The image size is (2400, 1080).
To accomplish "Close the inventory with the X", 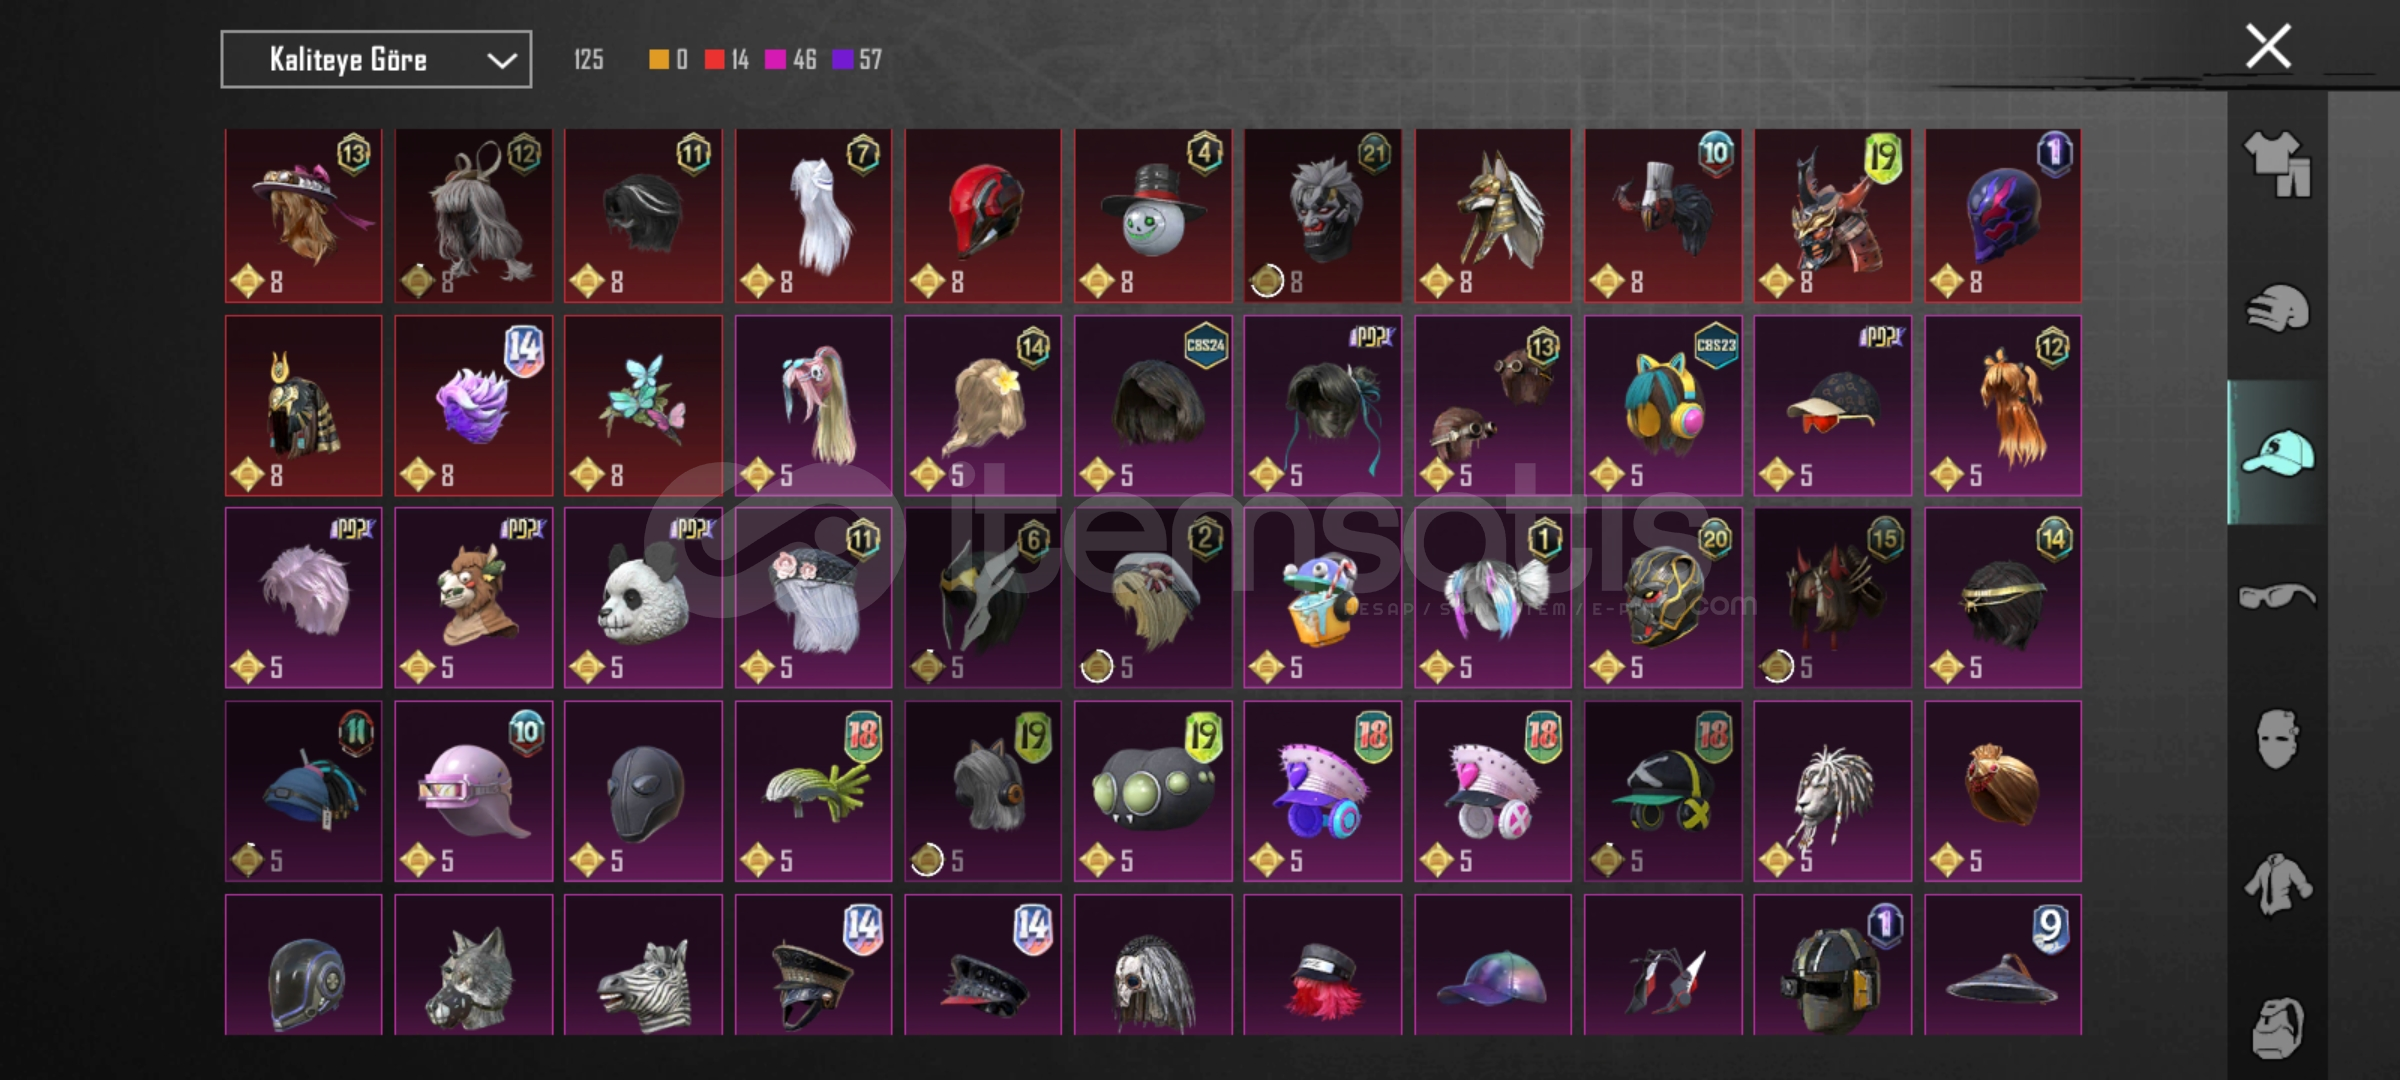I will pyautogui.click(x=2268, y=46).
